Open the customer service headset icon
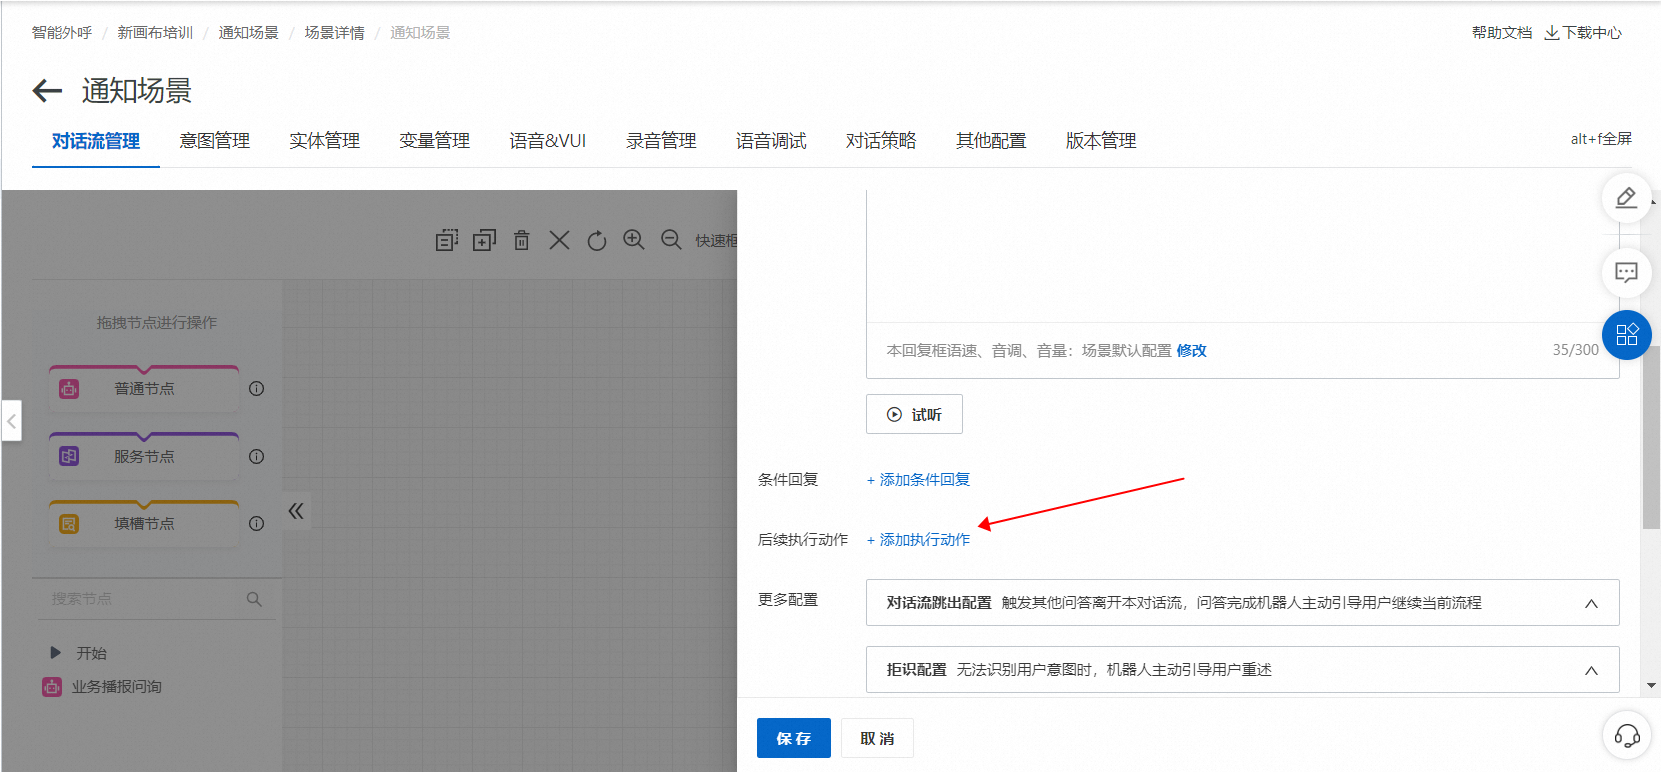The image size is (1661, 772). click(1626, 737)
